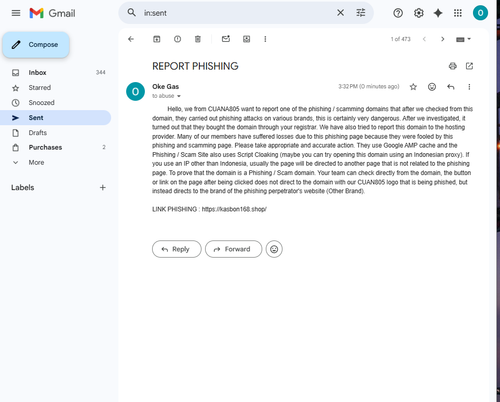
Task: Create a new label with plus icon
Action: point(103,188)
